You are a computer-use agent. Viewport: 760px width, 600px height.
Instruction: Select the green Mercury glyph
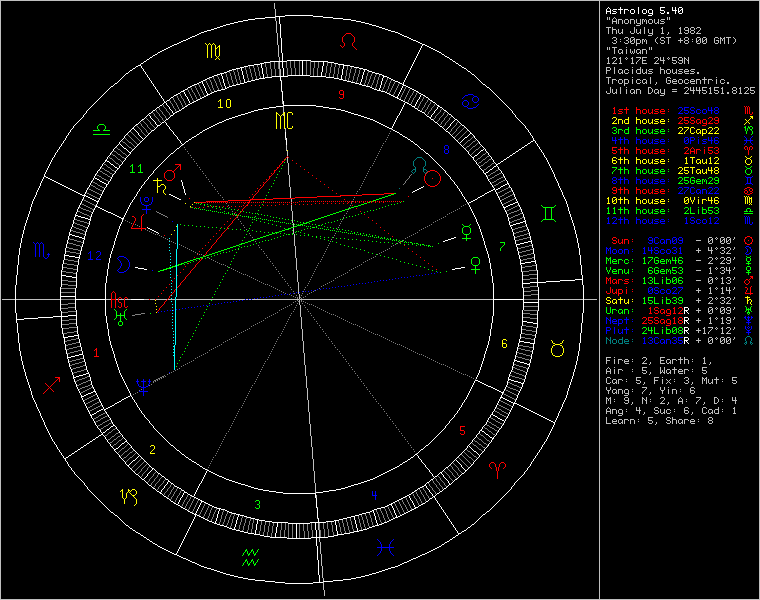click(x=468, y=232)
